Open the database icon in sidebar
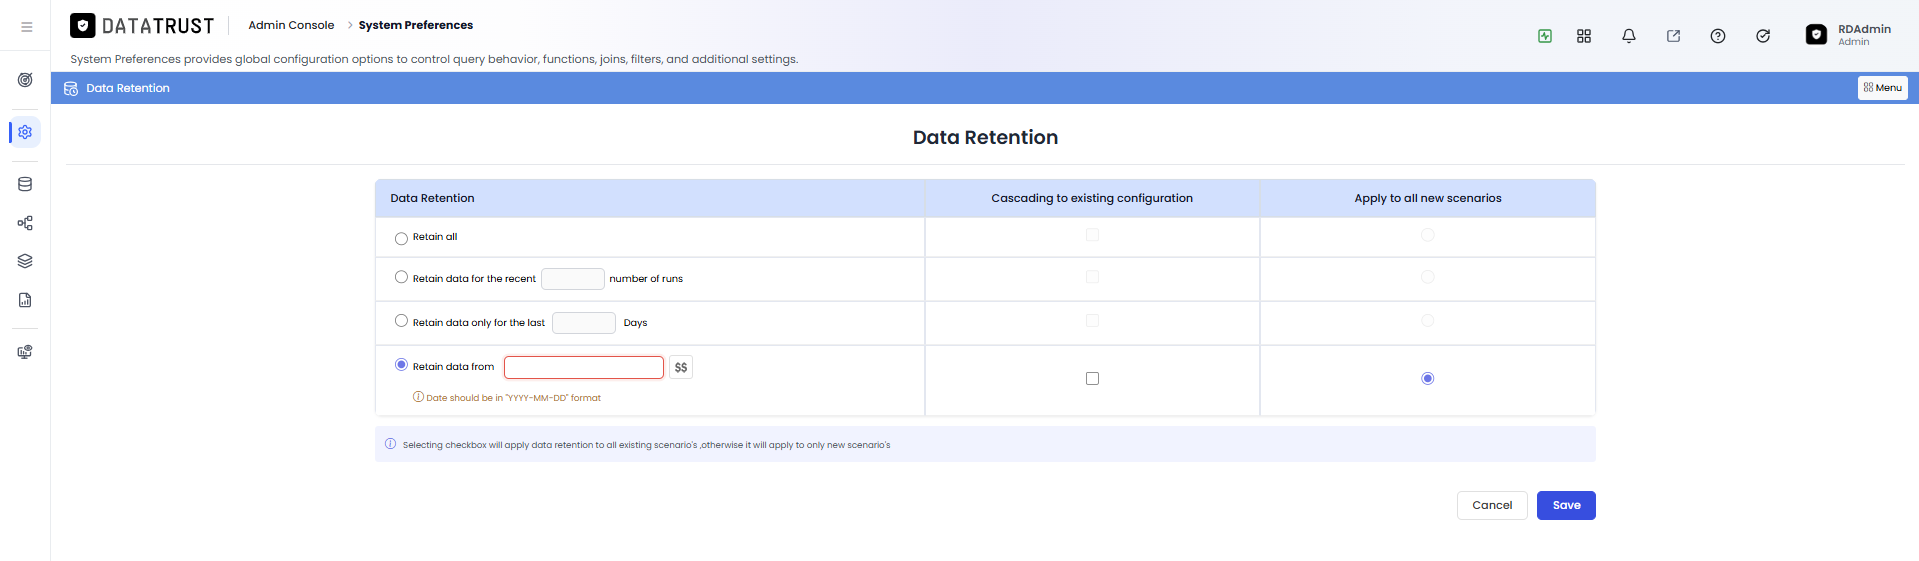 coord(25,184)
